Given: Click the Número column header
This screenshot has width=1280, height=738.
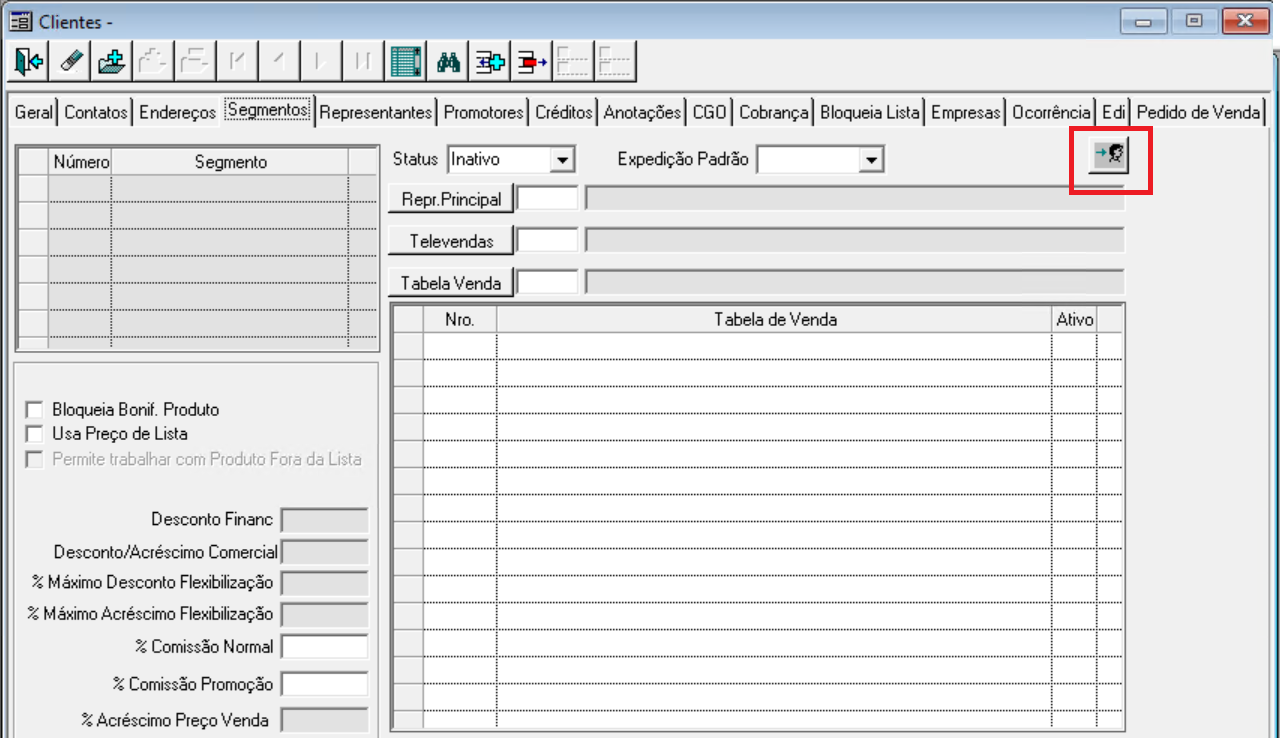Looking at the screenshot, I should point(80,162).
